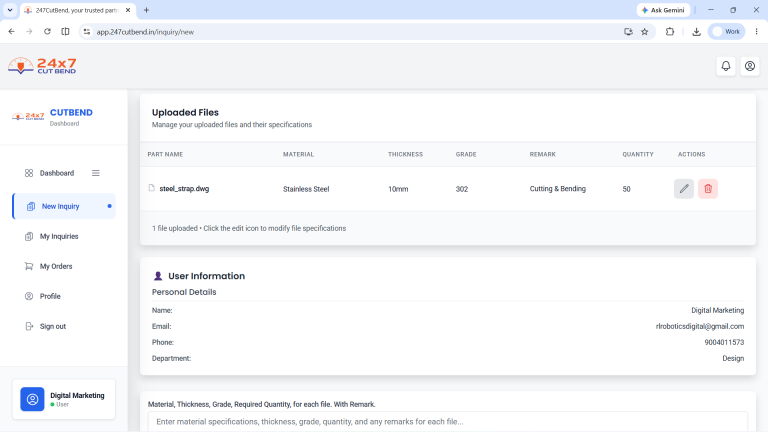
Task: Click the browser back arrow
Action: pos(11,31)
